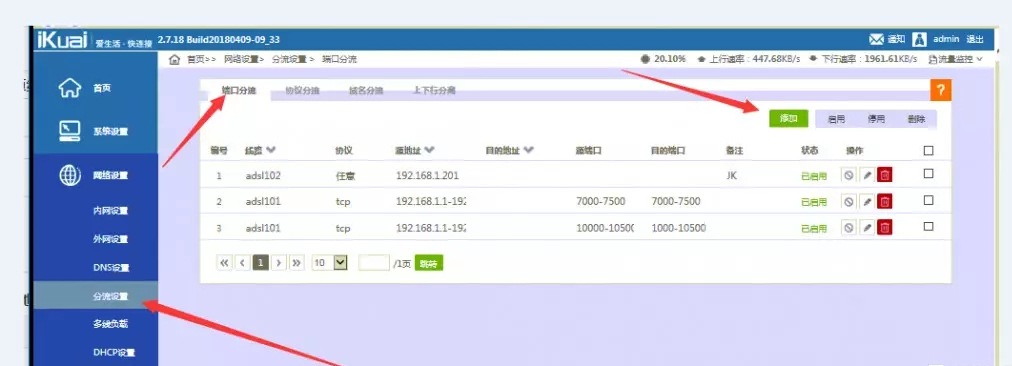Viewport: 1012px width, 366px height.
Task: Edit rule 1 adsl102 with pencil icon
Action: [x=867, y=175]
